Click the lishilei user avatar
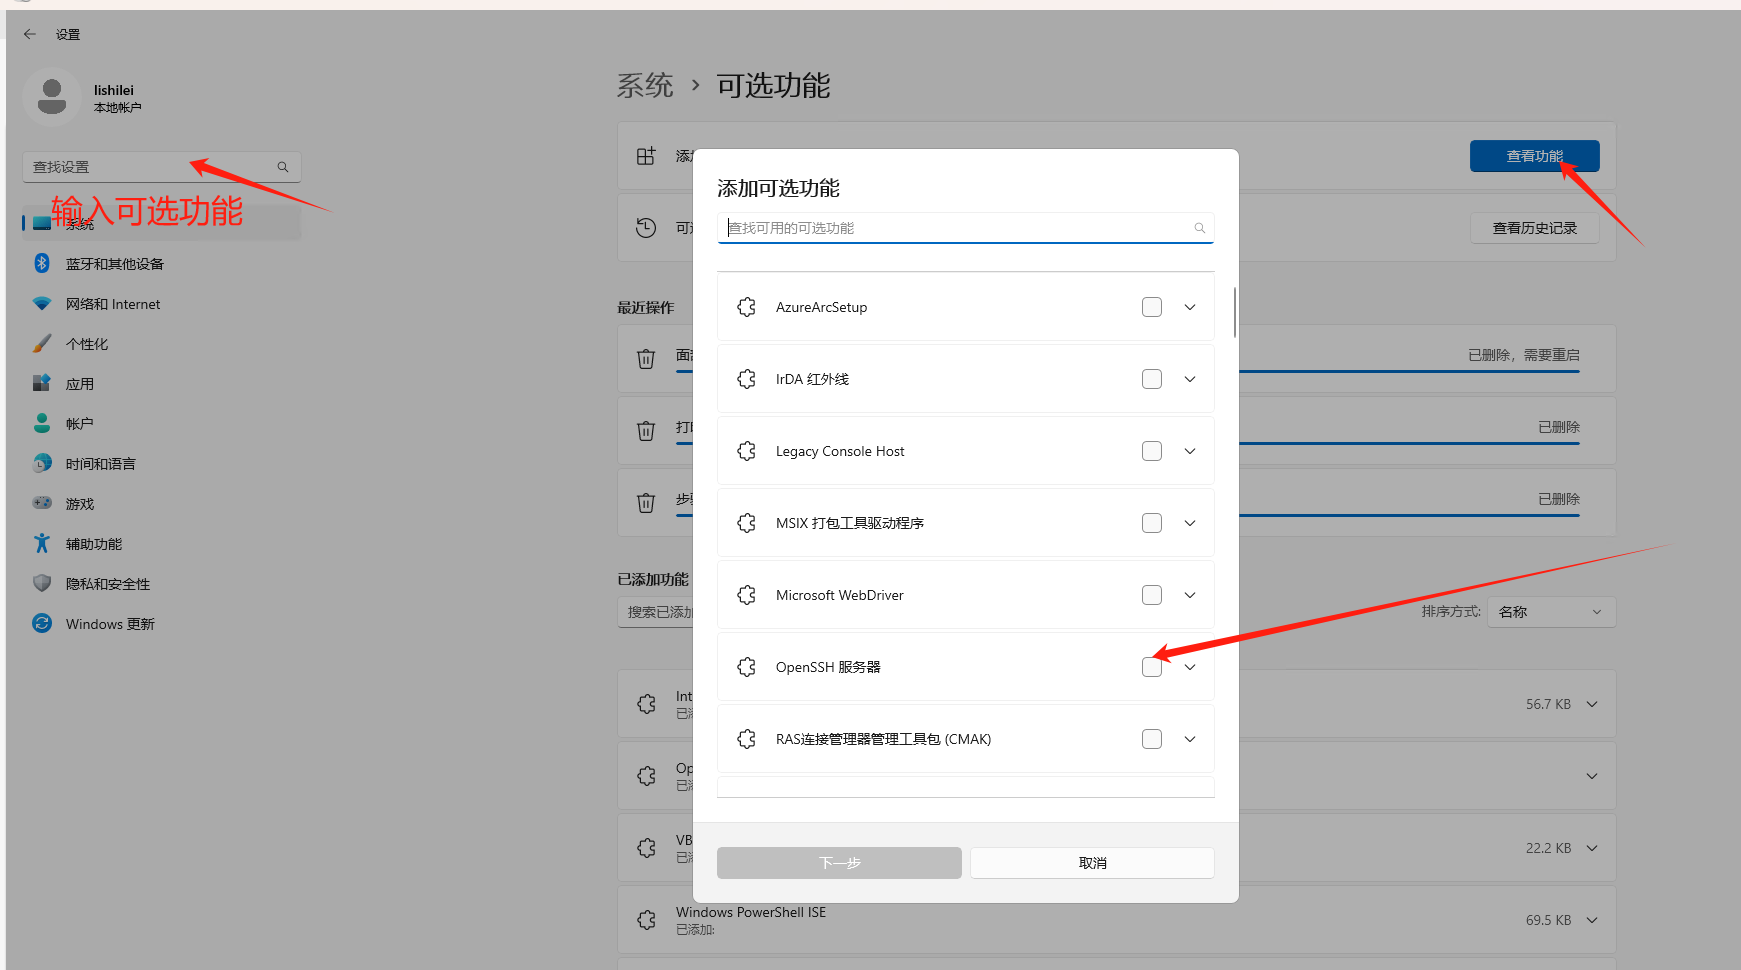The height and width of the screenshot is (970, 1741). [52, 97]
